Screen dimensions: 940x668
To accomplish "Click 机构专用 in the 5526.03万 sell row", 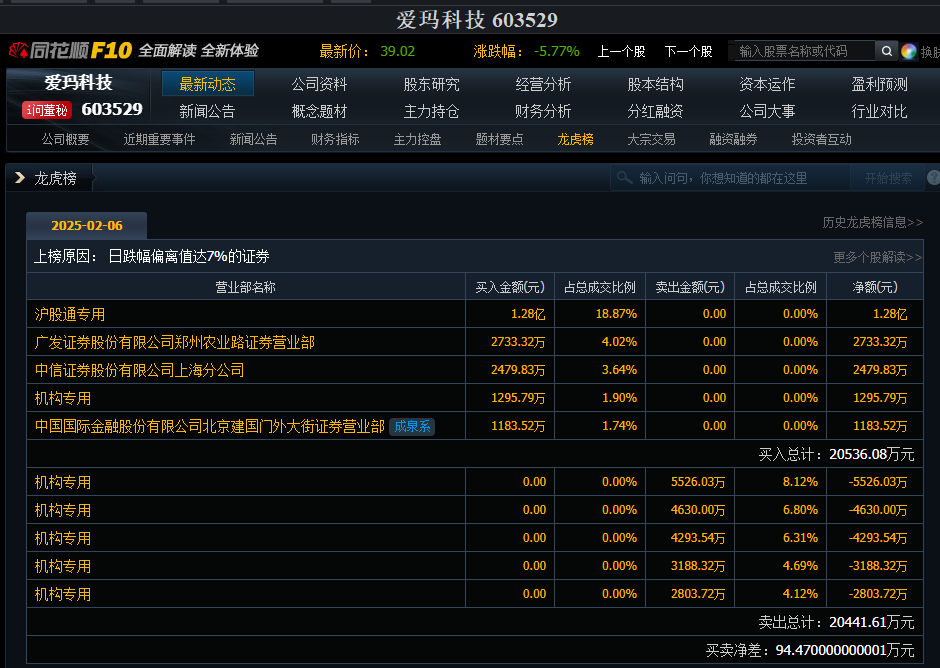I will point(63,482).
